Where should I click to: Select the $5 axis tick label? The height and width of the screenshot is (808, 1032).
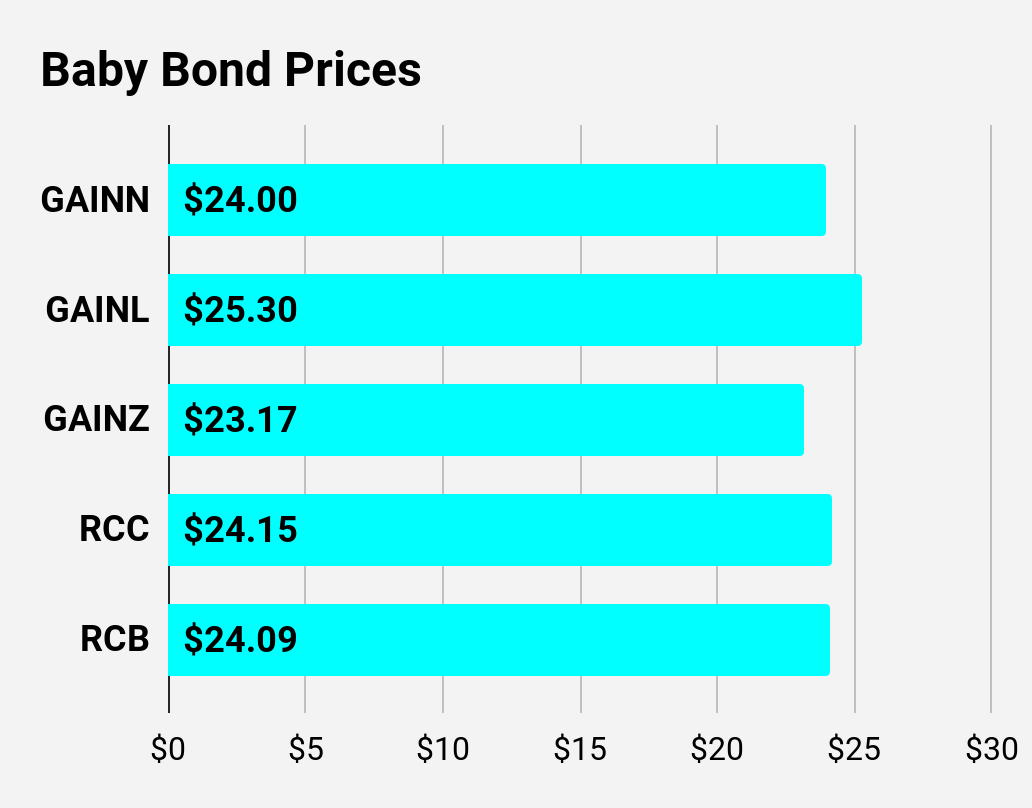(x=305, y=749)
